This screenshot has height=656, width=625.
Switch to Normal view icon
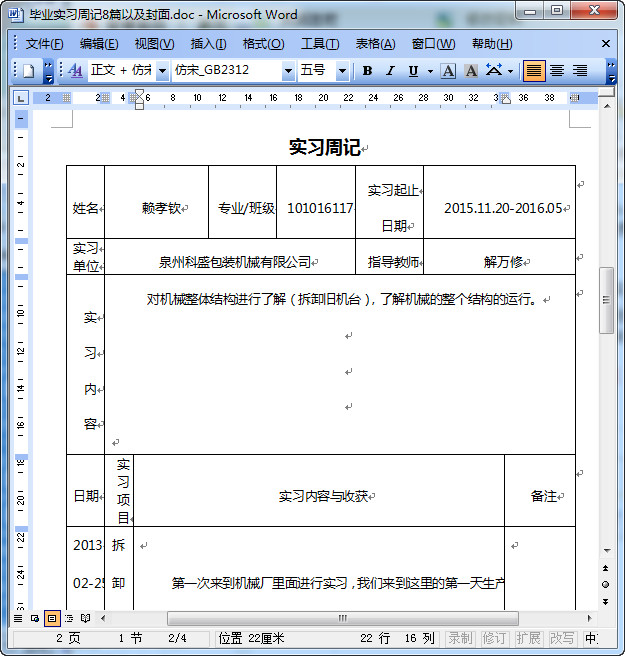coord(18,618)
